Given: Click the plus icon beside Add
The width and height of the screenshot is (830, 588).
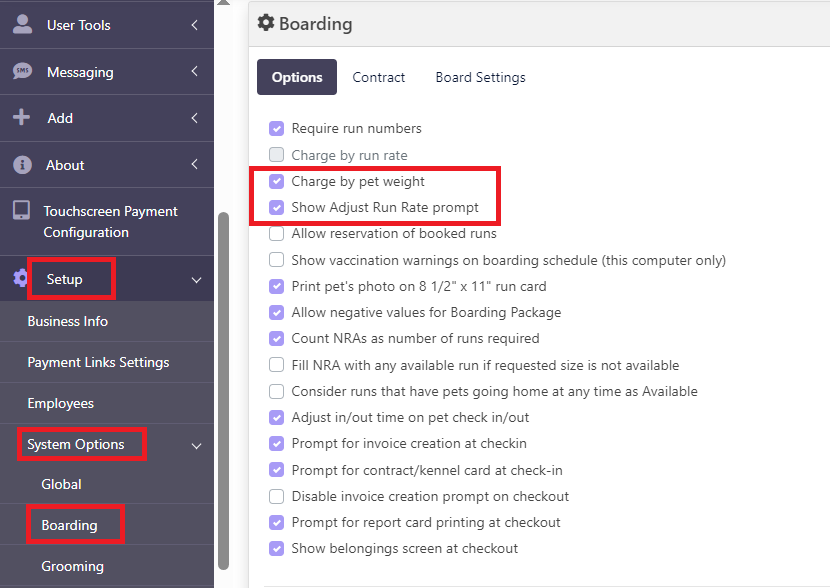Looking at the screenshot, I should click(x=22, y=117).
